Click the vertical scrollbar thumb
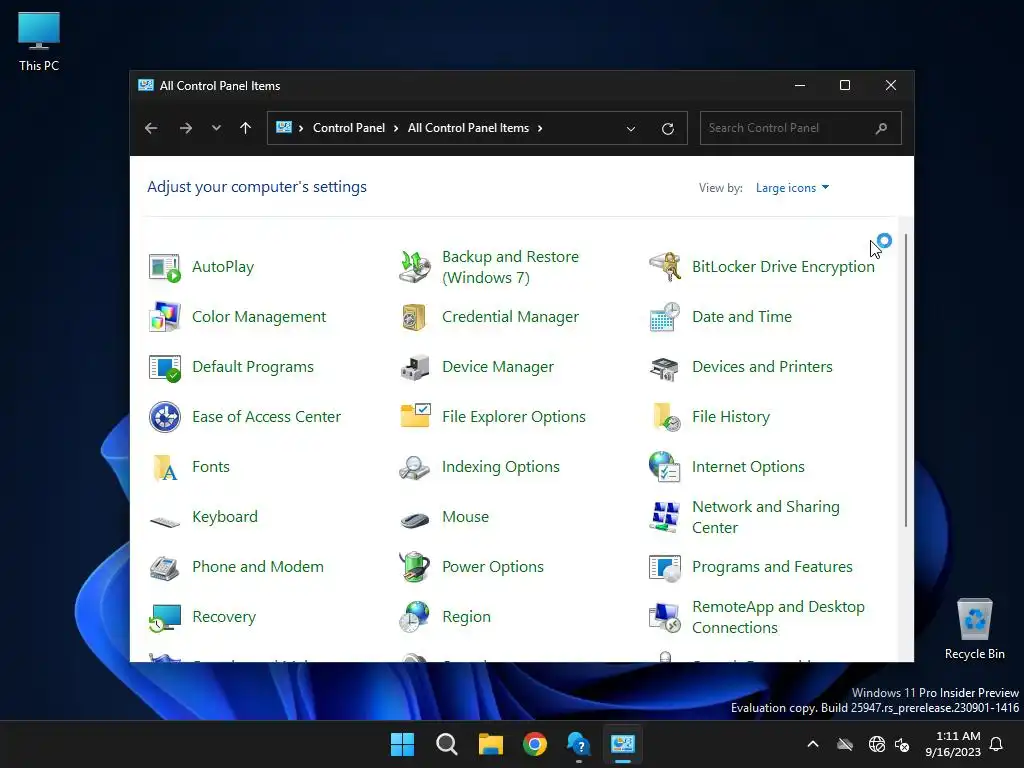 (906, 380)
